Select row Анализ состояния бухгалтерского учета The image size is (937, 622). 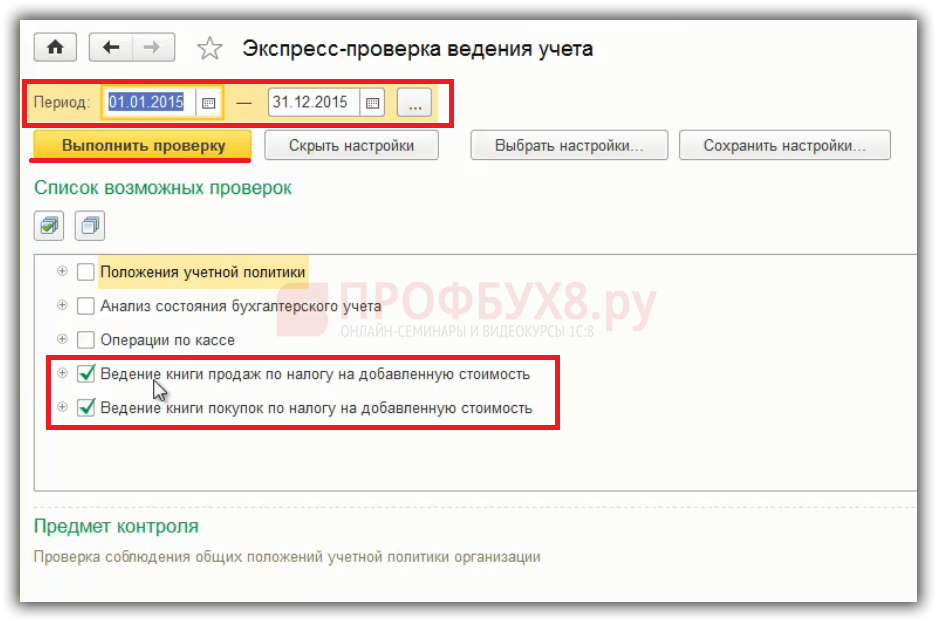coord(241,306)
